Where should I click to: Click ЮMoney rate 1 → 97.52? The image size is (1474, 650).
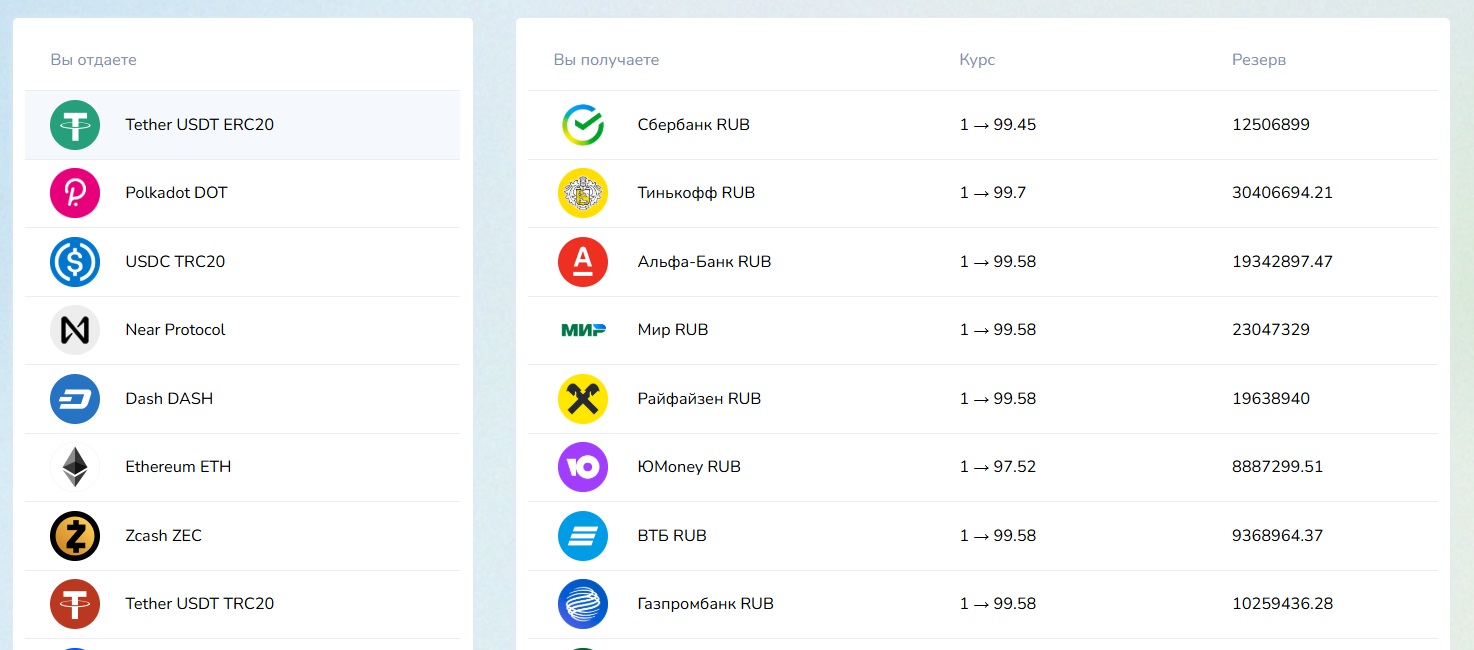[998, 467]
